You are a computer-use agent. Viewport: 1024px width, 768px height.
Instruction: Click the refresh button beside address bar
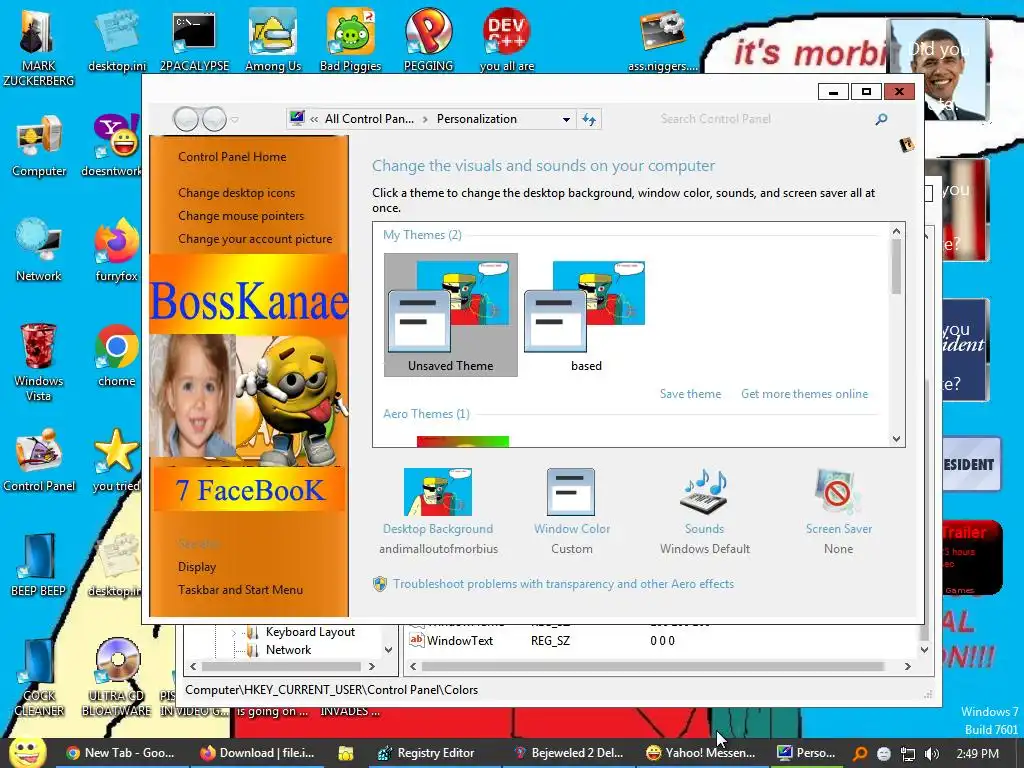pyautogui.click(x=589, y=119)
